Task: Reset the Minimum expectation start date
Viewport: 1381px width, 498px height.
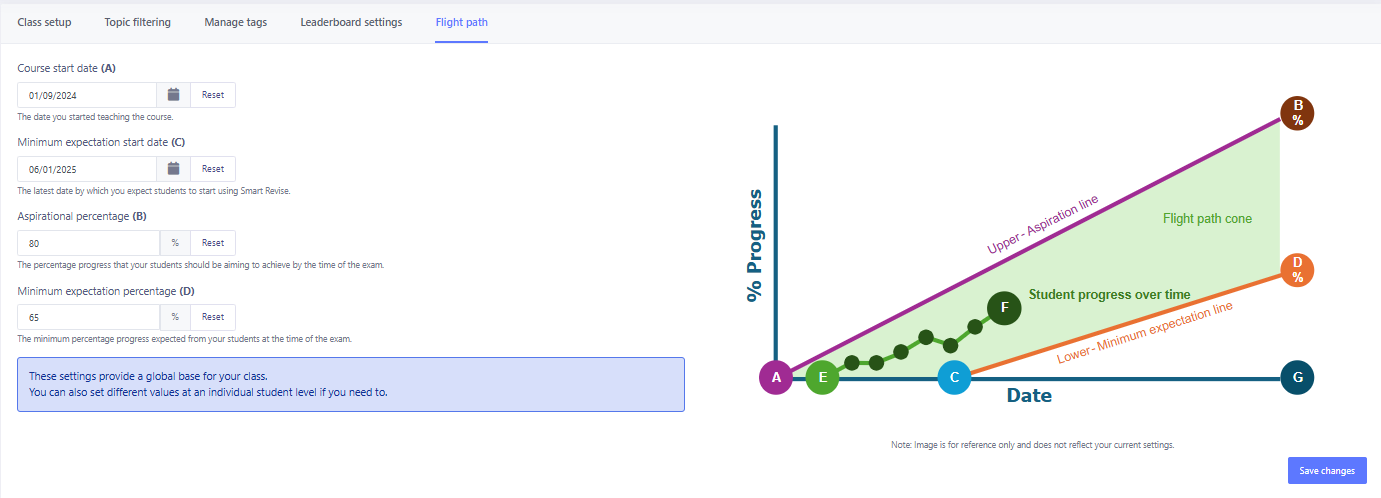Action: point(213,169)
